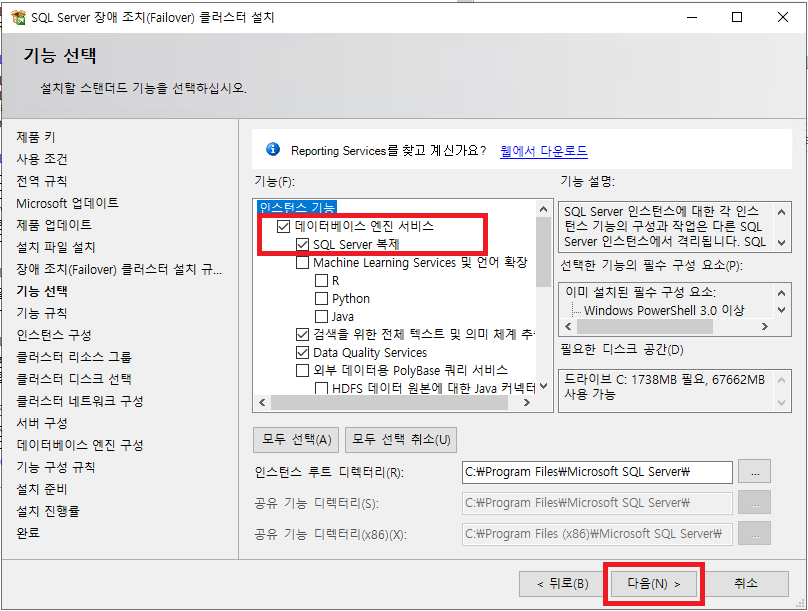808x611 pixels.
Task: Select the 완료 step
Action: coord(28,533)
